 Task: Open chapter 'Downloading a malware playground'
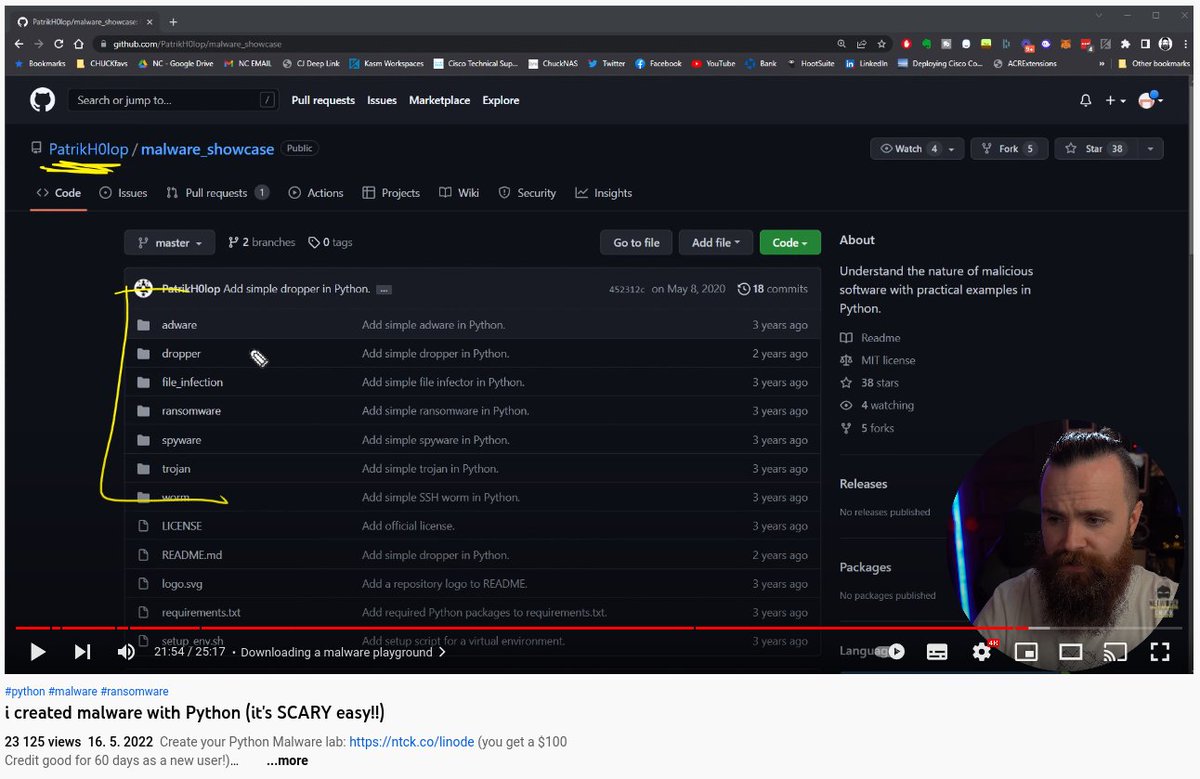coord(343,652)
